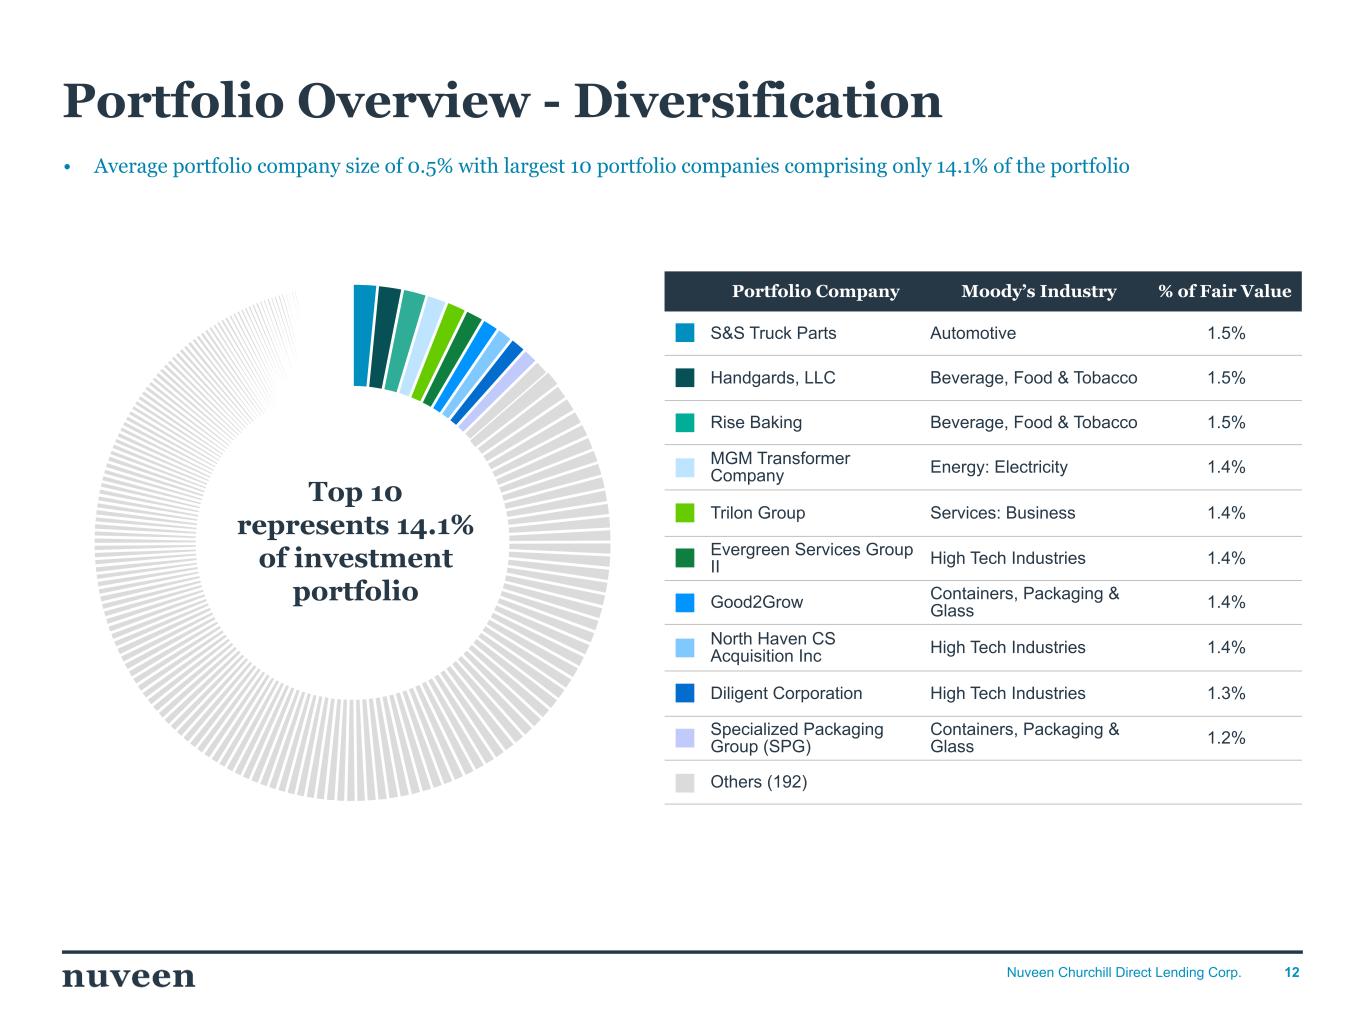
Task: Select Specialized Packaging Group (SPG) row name
Action: [797, 738]
